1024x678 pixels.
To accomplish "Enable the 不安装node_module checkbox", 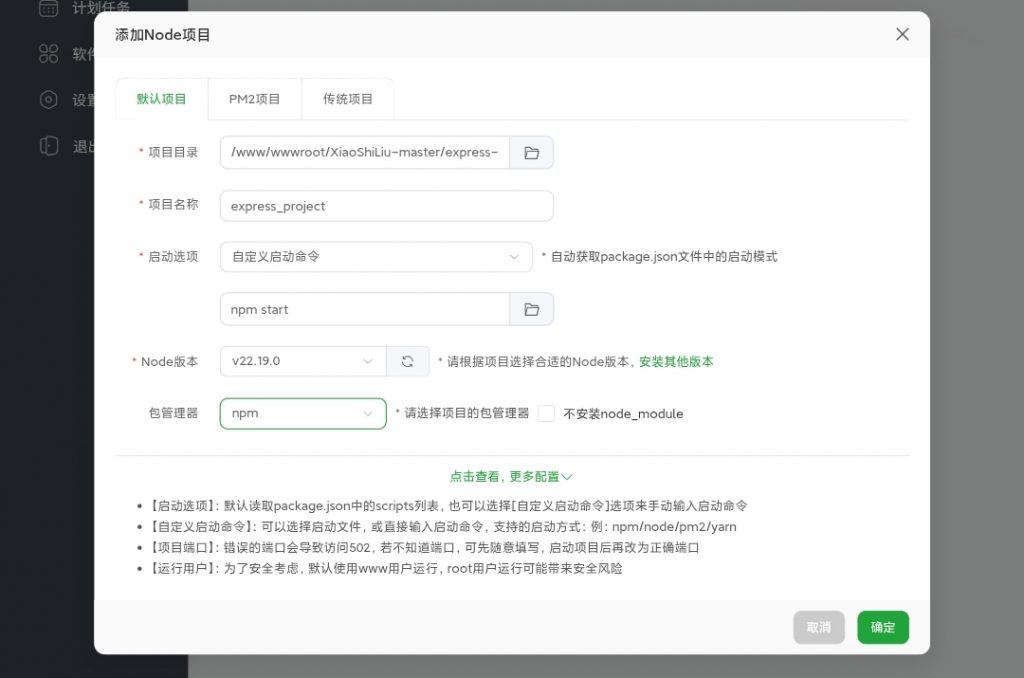I will (x=548, y=413).
